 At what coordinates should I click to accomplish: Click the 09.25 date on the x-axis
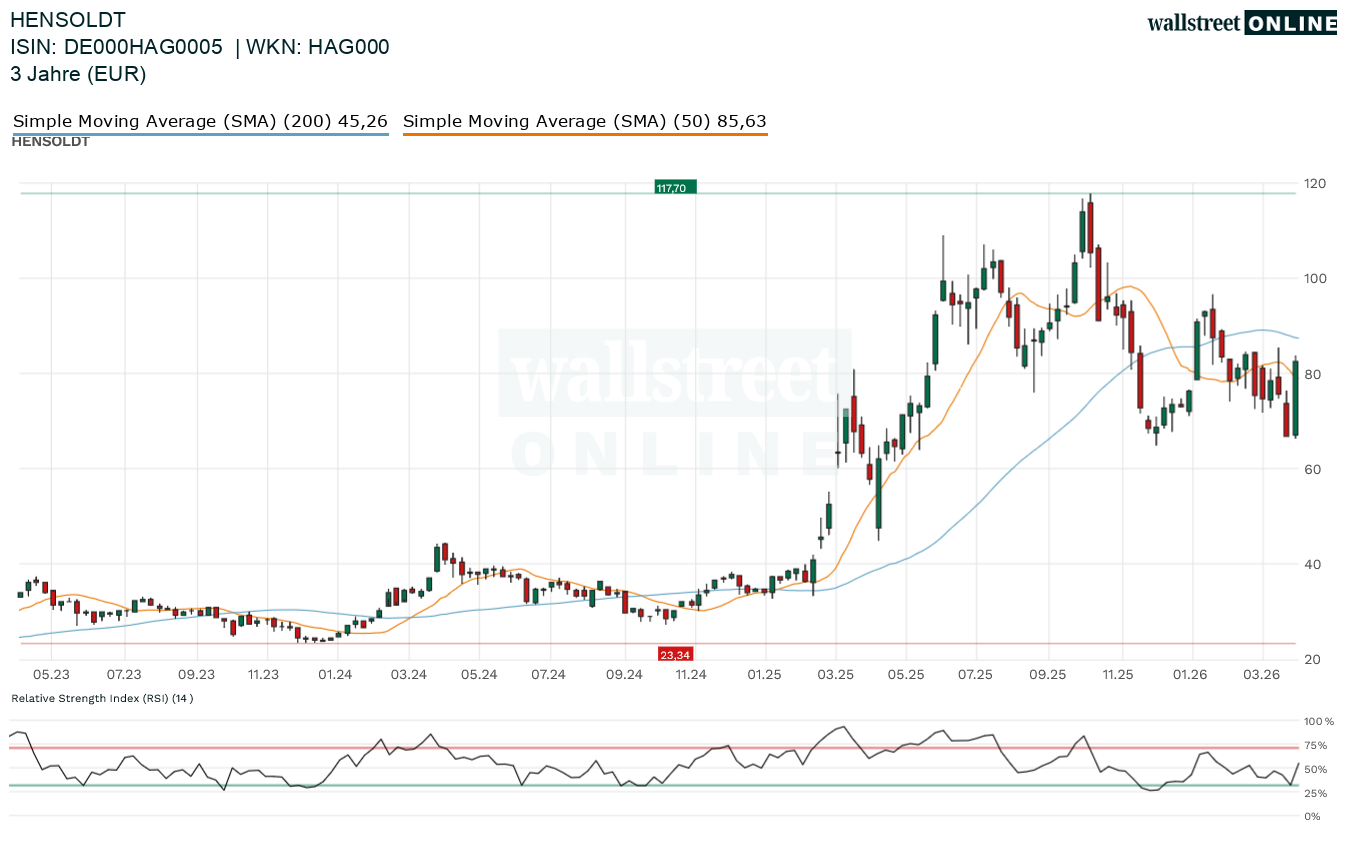click(x=1048, y=675)
